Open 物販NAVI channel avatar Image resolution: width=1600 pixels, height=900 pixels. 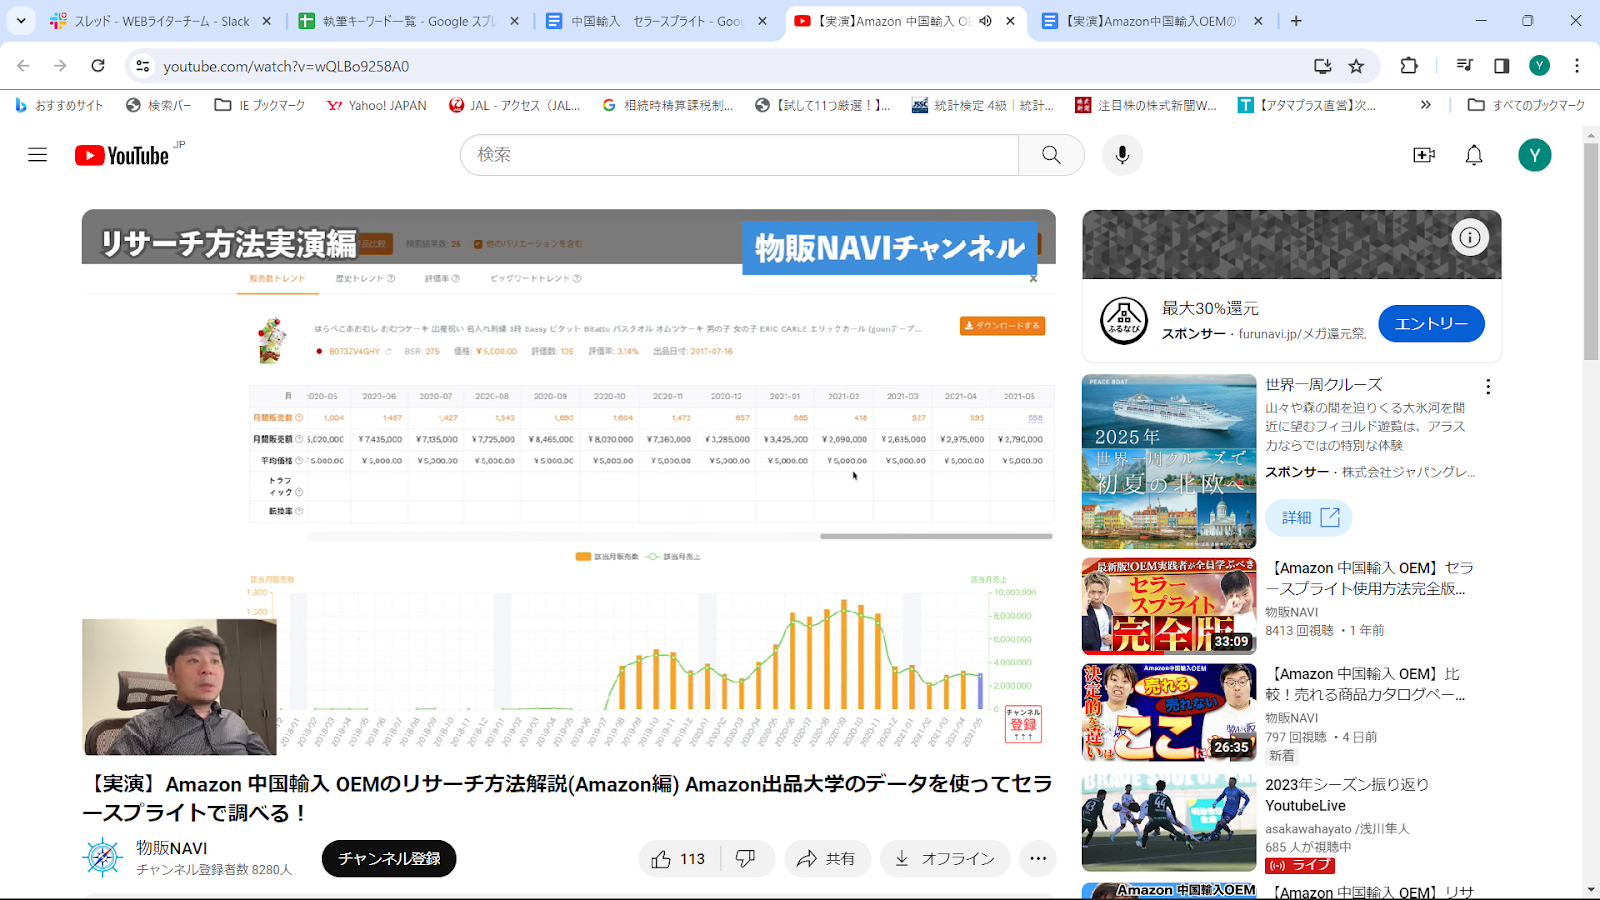pos(102,858)
